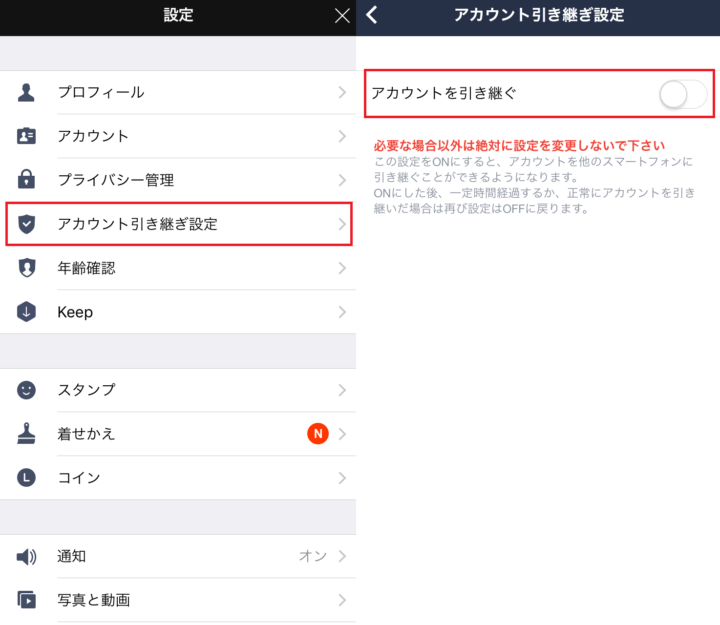
Task: Expand the アカウント row chevron
Action: pyautogui.click(x=342, y=136)
